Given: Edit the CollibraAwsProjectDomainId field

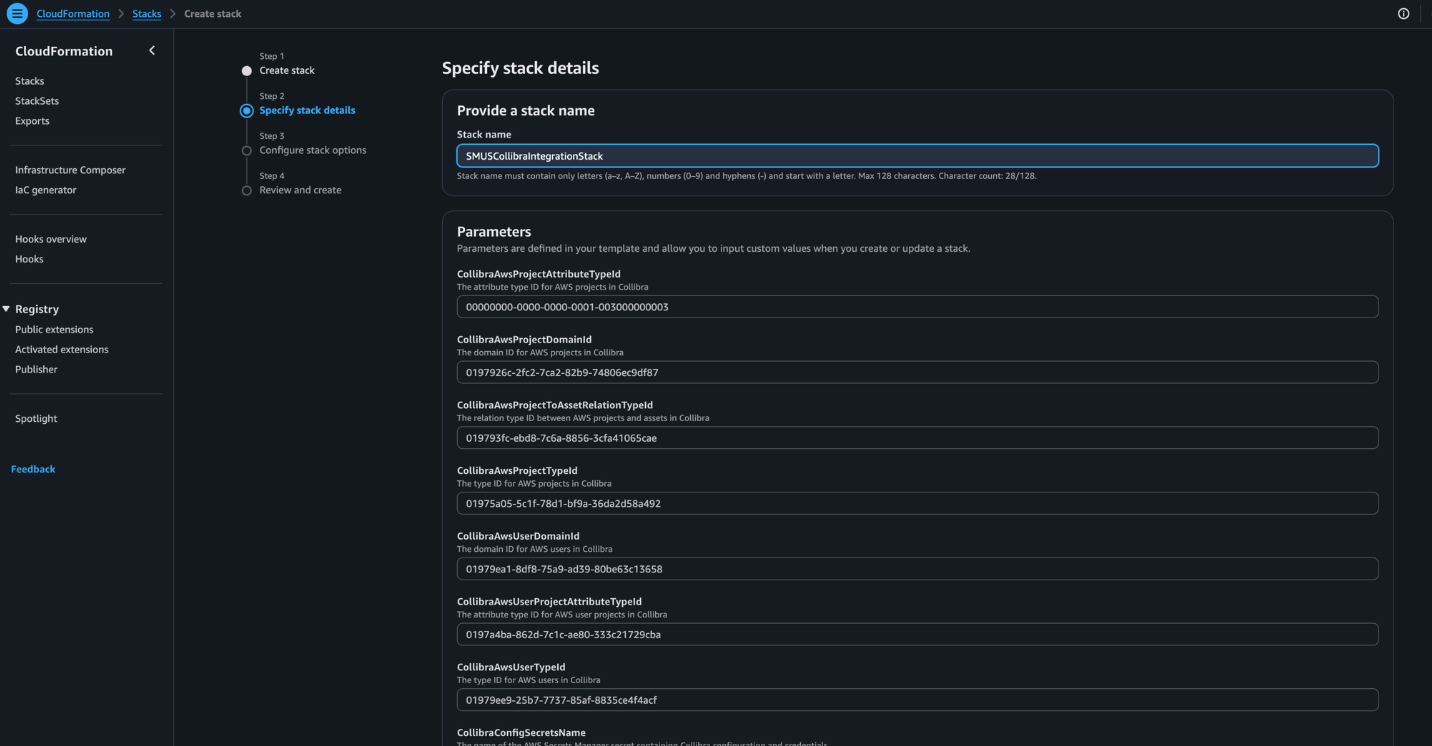Looking at the screenshot, I should tap(917, 372).
